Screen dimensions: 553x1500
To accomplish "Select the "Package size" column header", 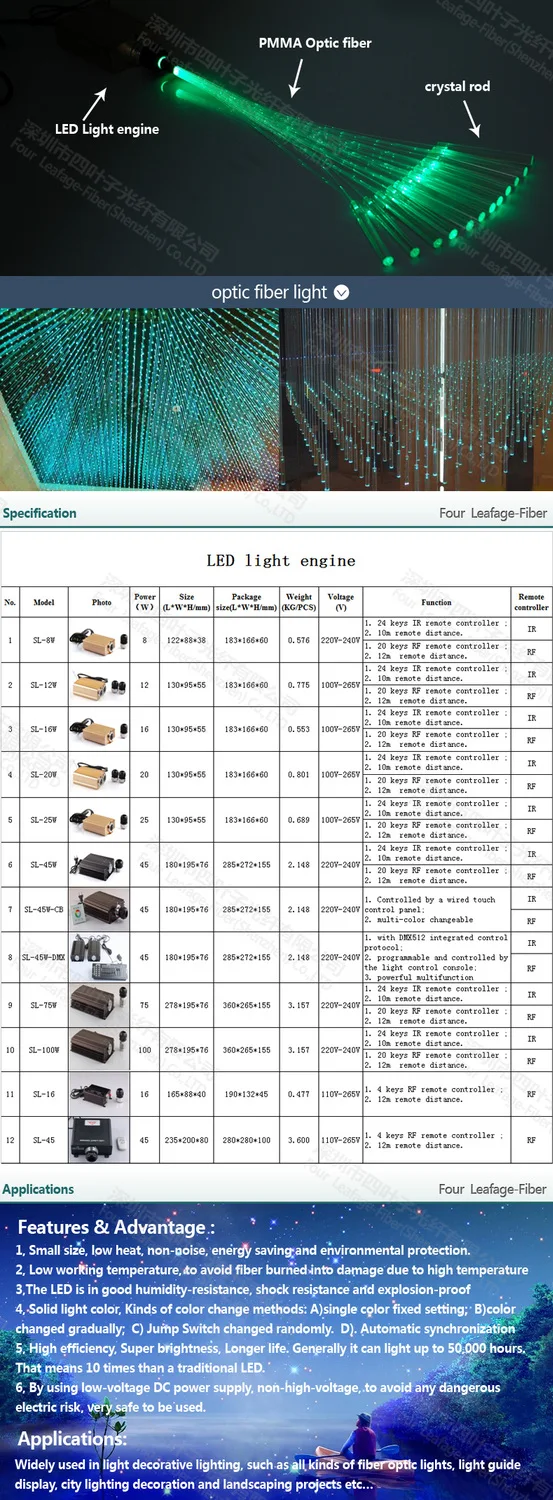I will [246, 602].
